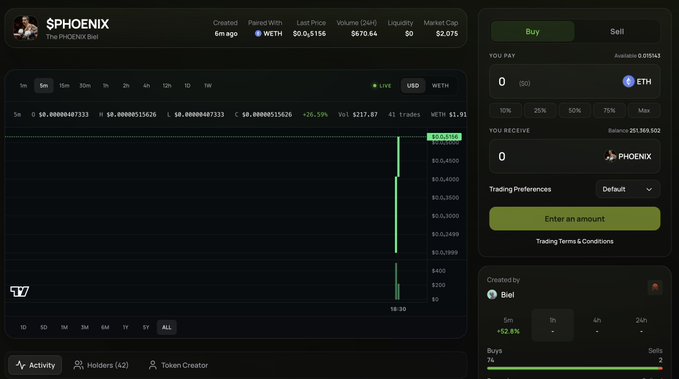679x379 pixels.
Task: Open Trading Terms & Conditions link
Action: 575,241
